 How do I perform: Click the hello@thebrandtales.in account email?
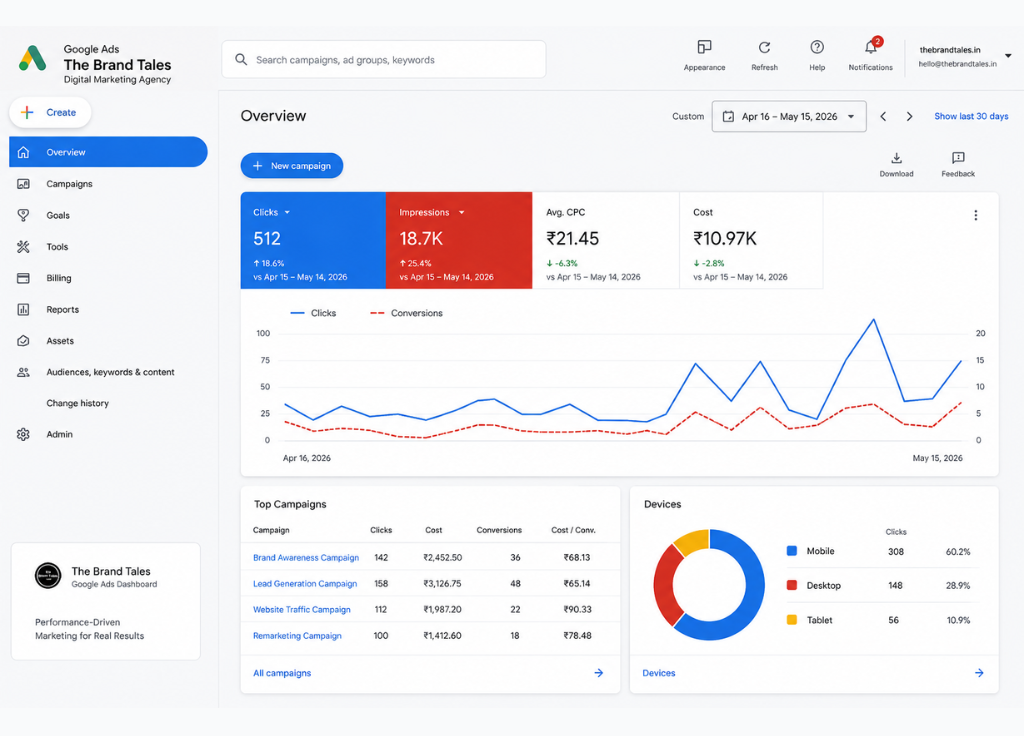957,64
